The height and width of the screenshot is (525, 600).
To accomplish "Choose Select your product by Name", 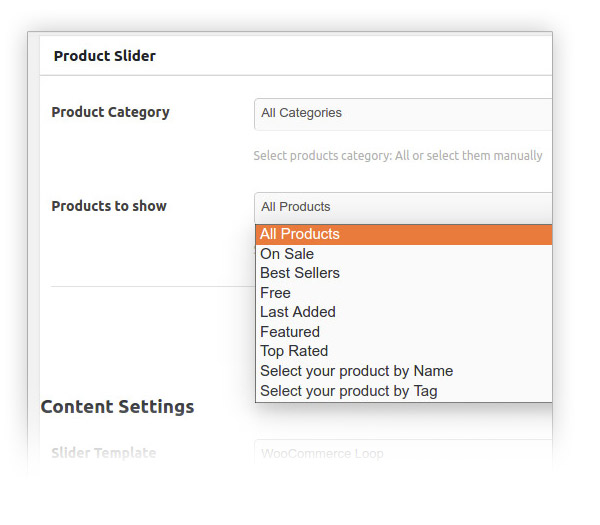I will coord(356,371).
